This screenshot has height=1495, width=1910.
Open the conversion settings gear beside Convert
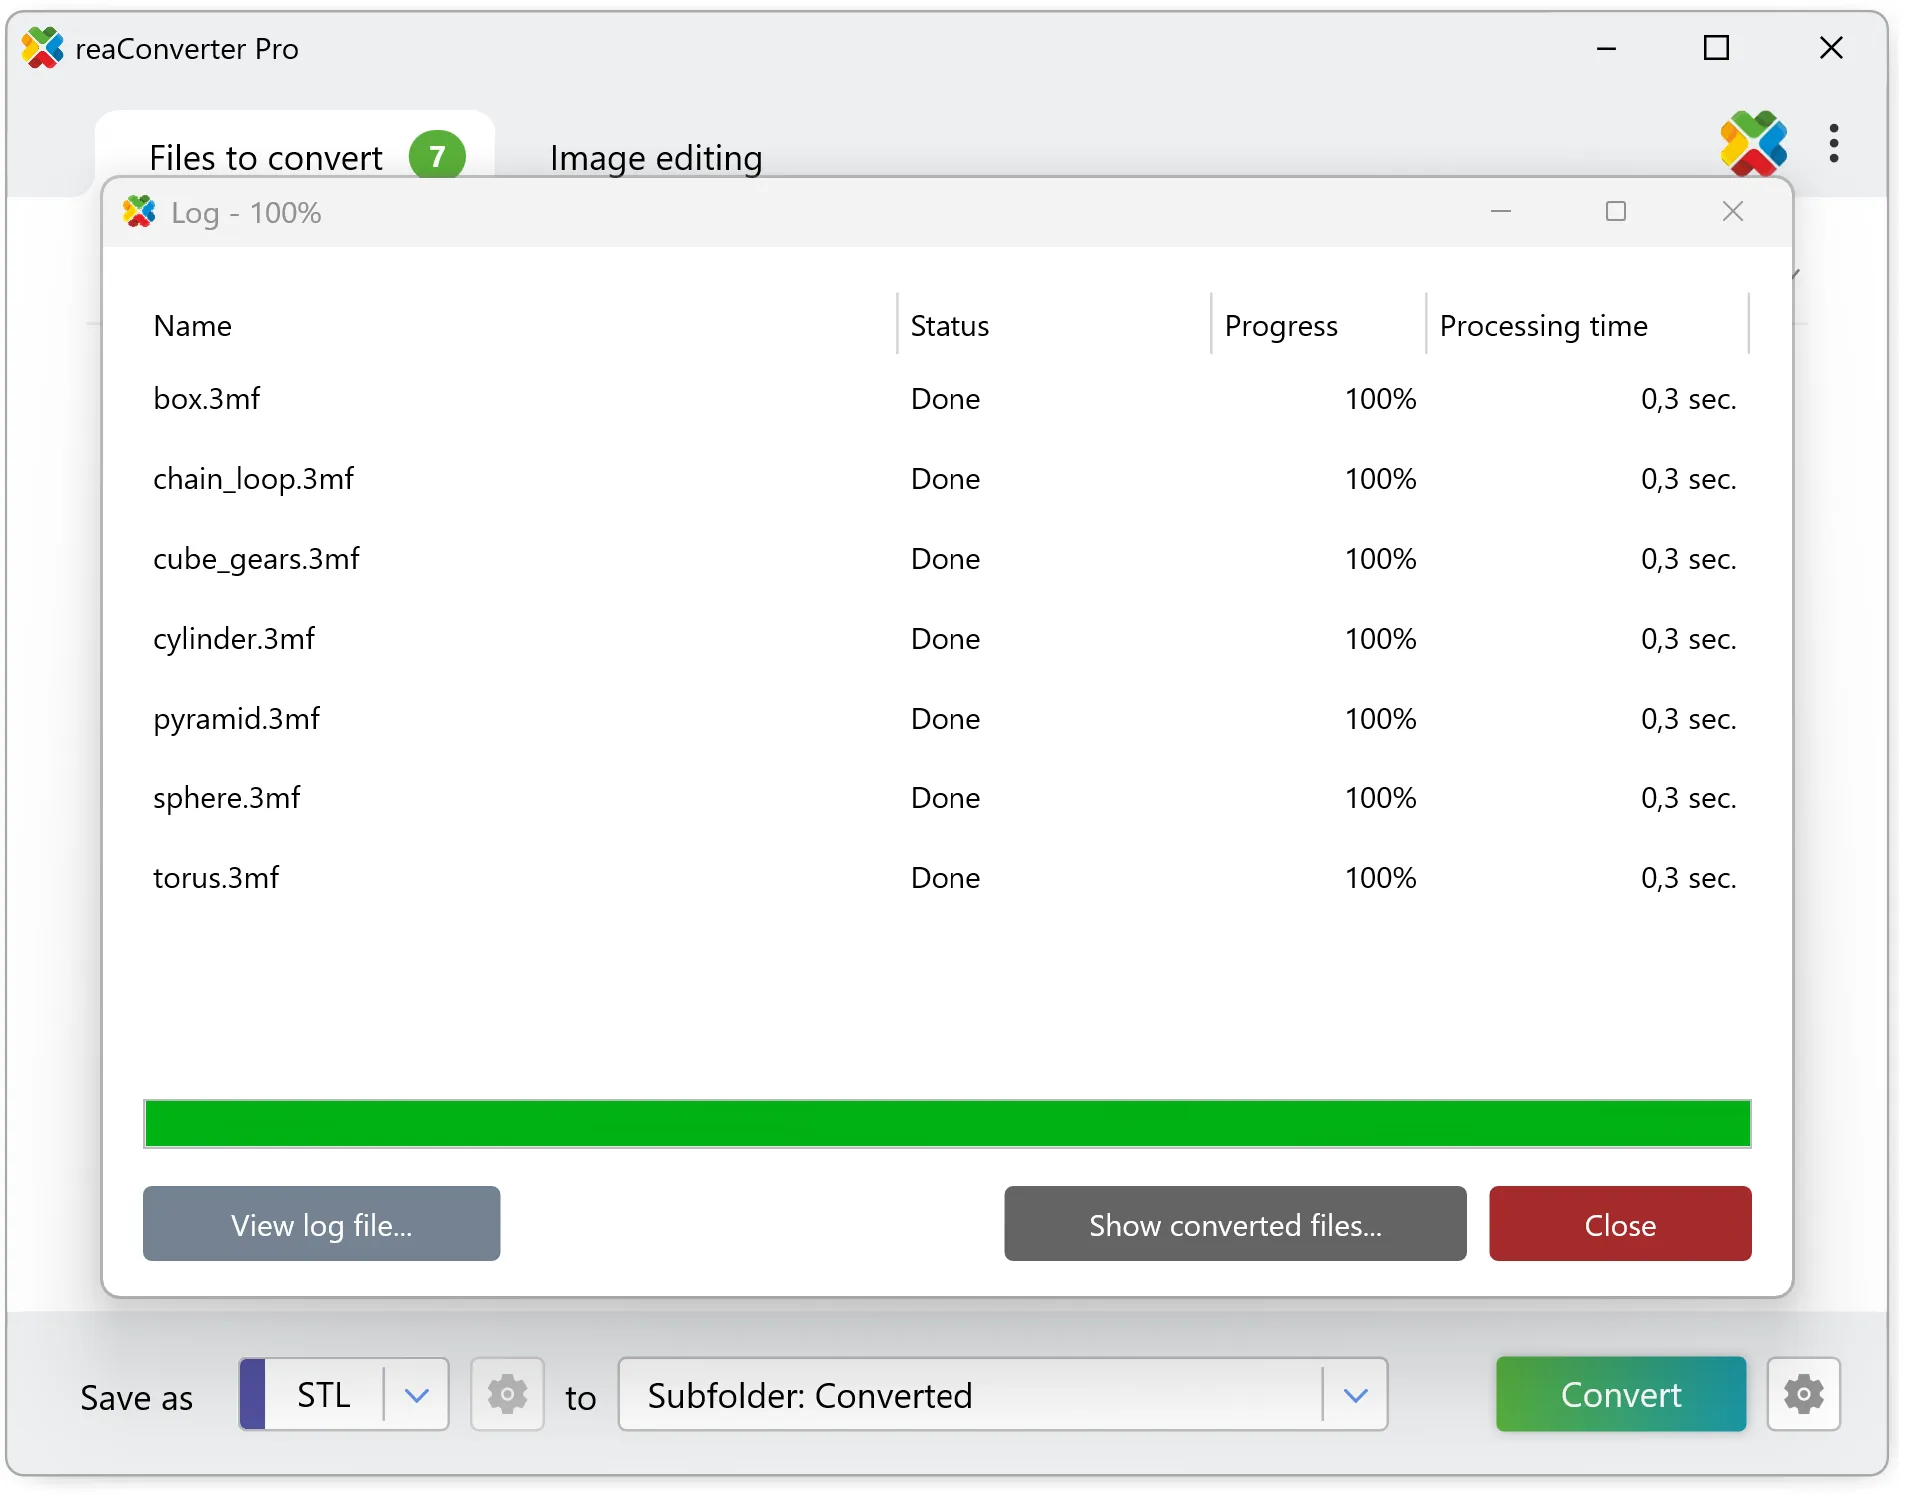click(1804, 1394)
